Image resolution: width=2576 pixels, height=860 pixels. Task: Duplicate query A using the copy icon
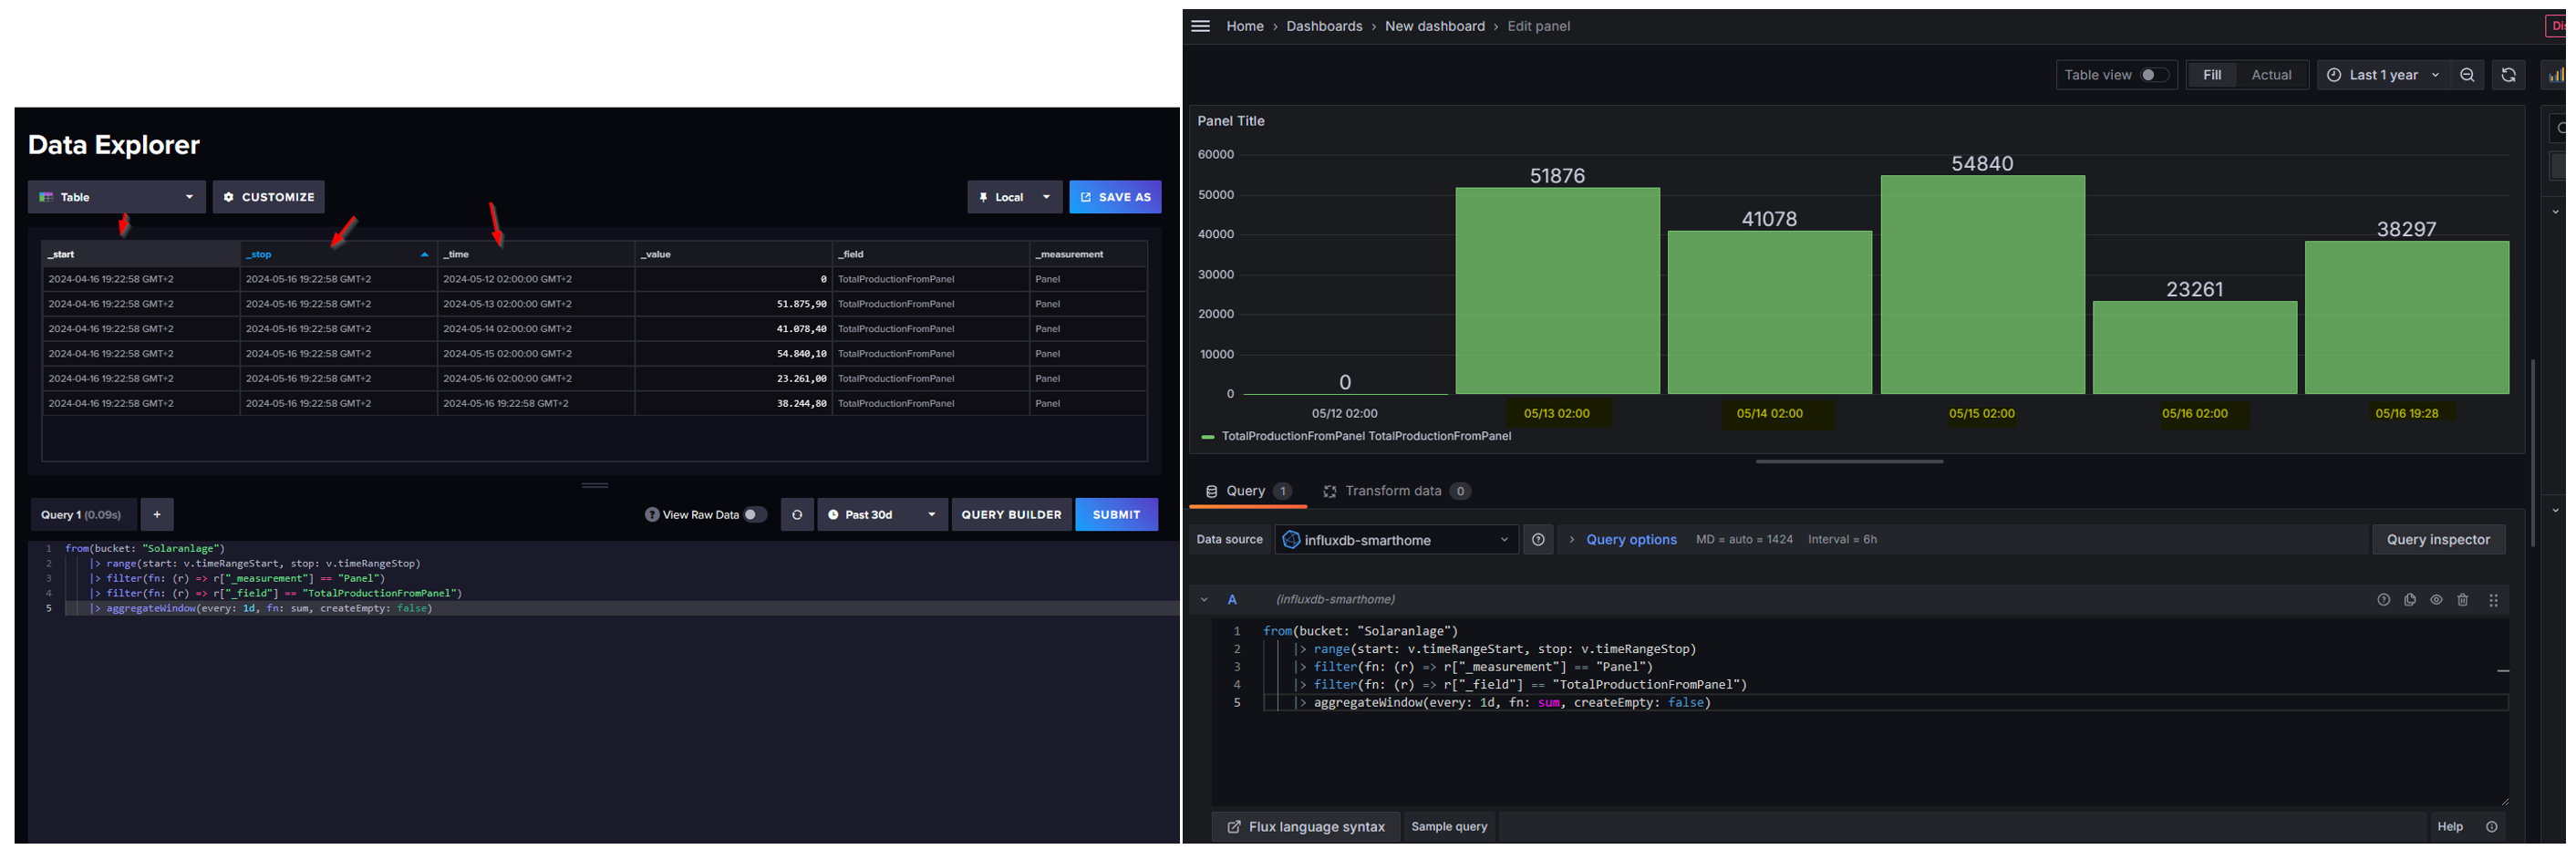[x=2410, y=600]
